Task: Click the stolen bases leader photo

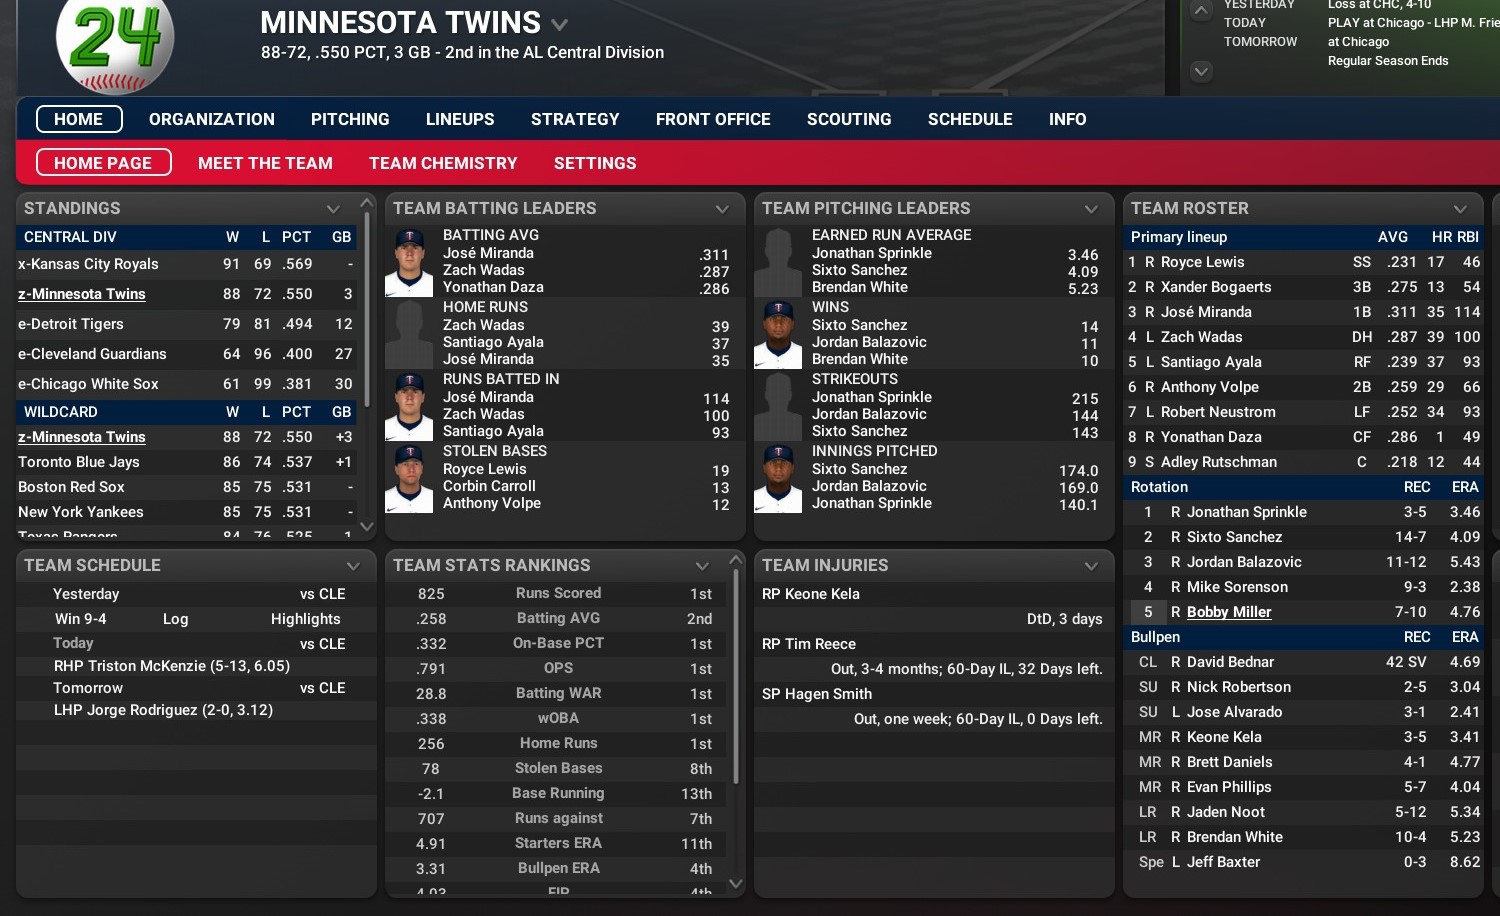Action: click(409, 478)
